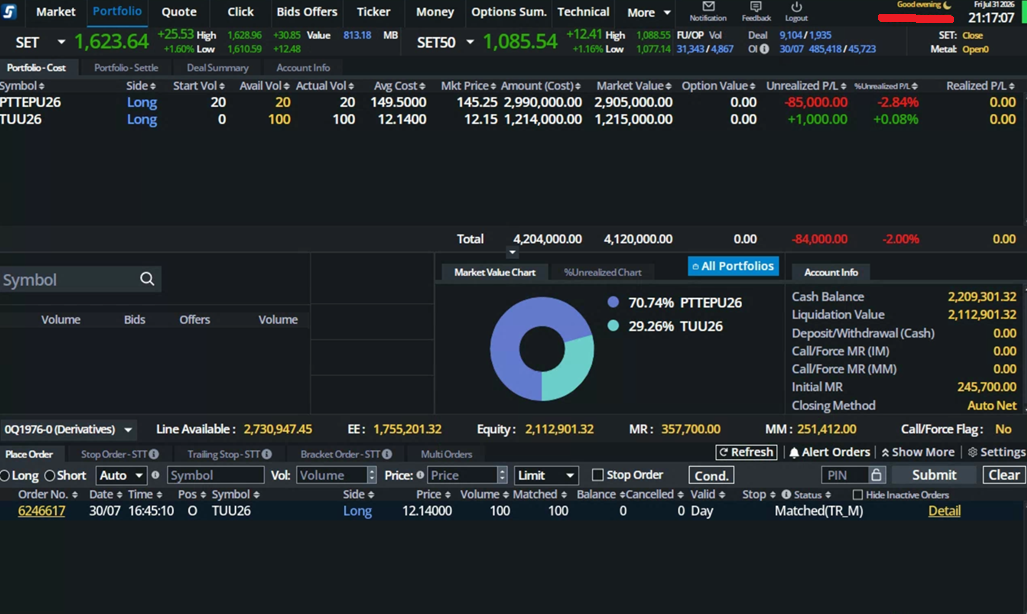Open the Bids Offers menu
The height and width of the screenshot is (614, 1027).
(x=307, y=12)
